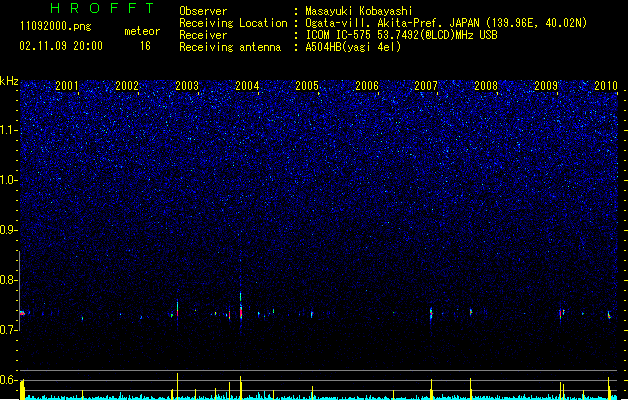629x400 pixels.
Task: Click the 2003 time marker
Action: coord(187,85)
